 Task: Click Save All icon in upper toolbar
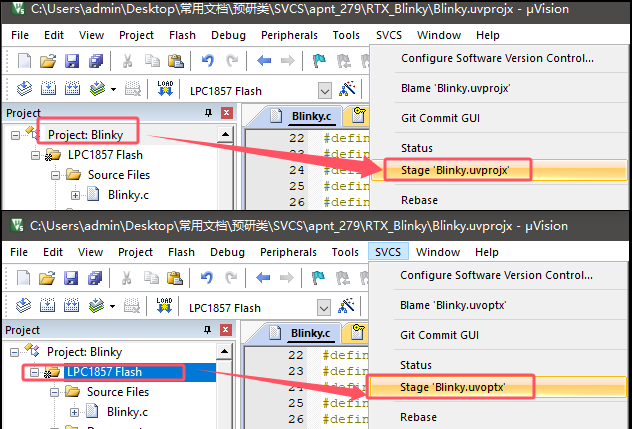pos(94,62)
